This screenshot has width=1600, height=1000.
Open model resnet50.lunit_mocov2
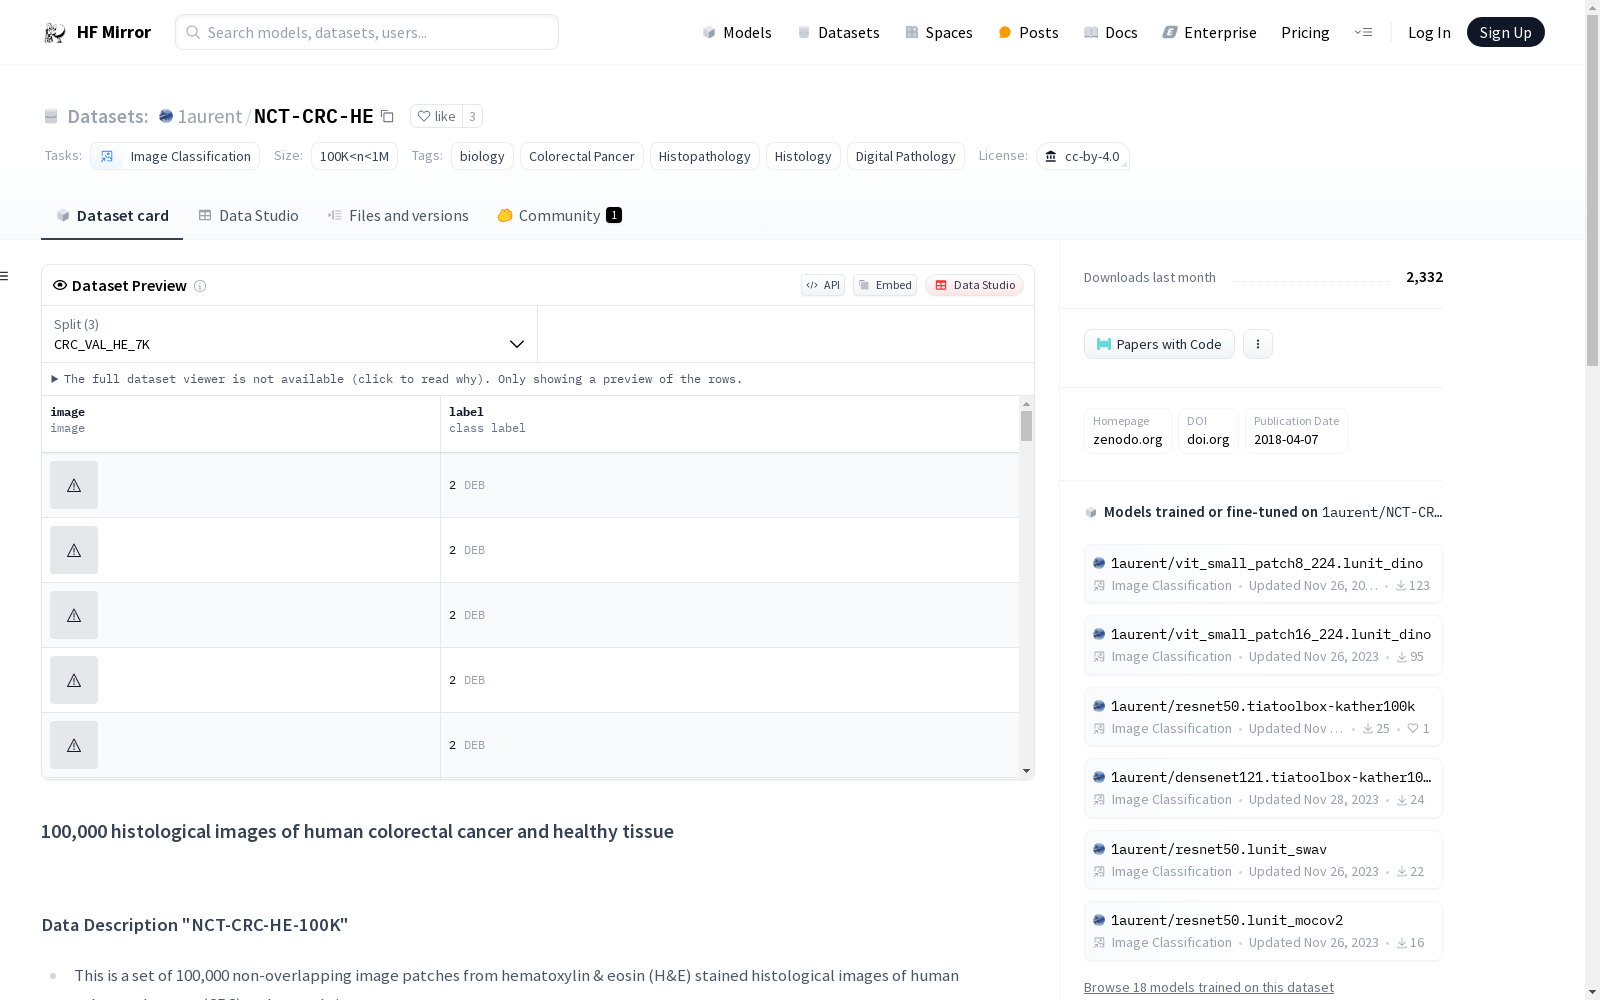(1263, 931)
